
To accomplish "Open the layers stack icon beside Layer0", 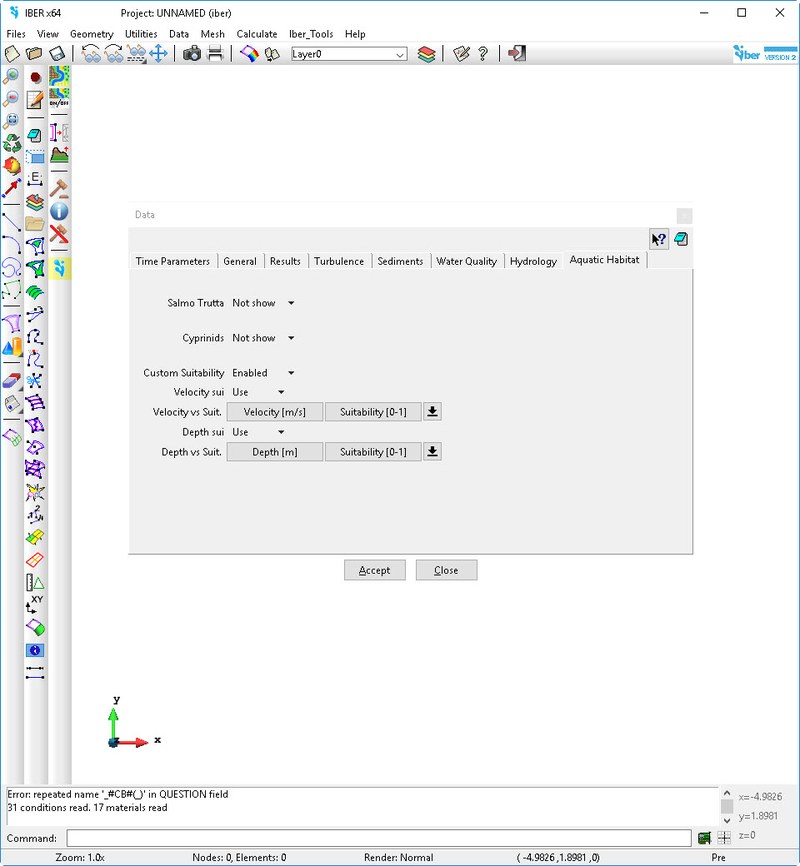I will point(427,54).
